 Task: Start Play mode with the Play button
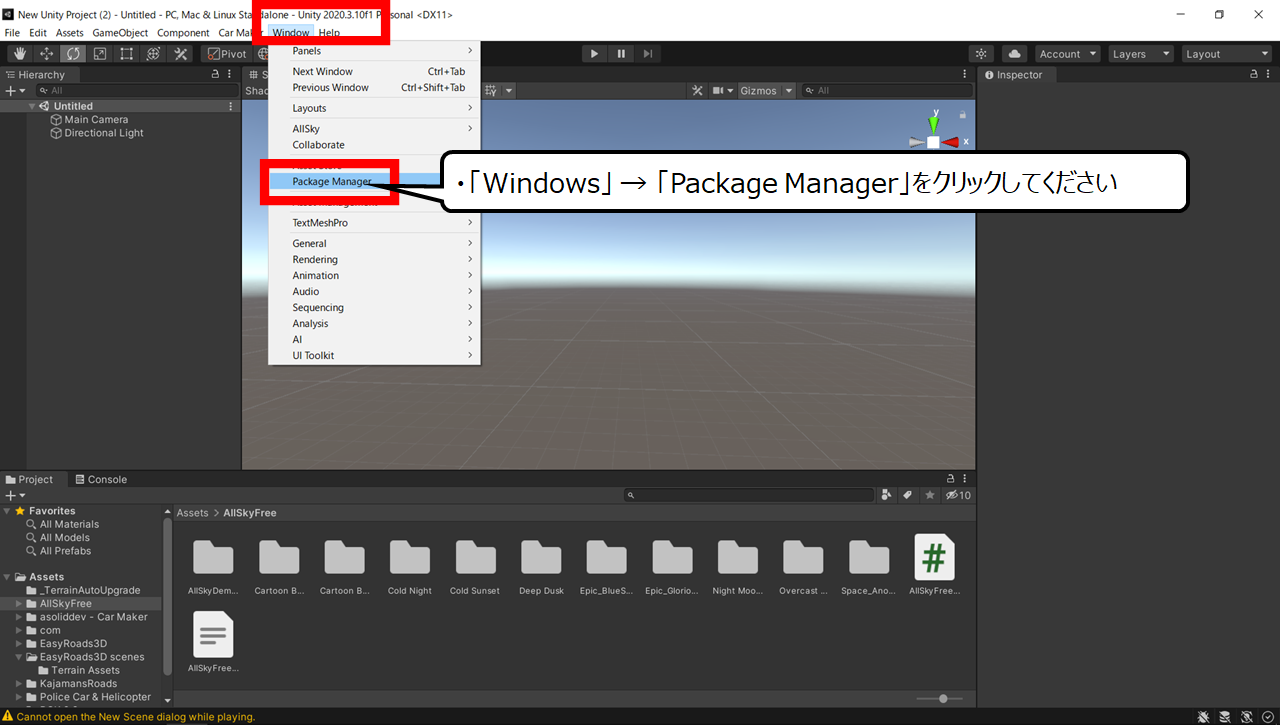point(595,54)
